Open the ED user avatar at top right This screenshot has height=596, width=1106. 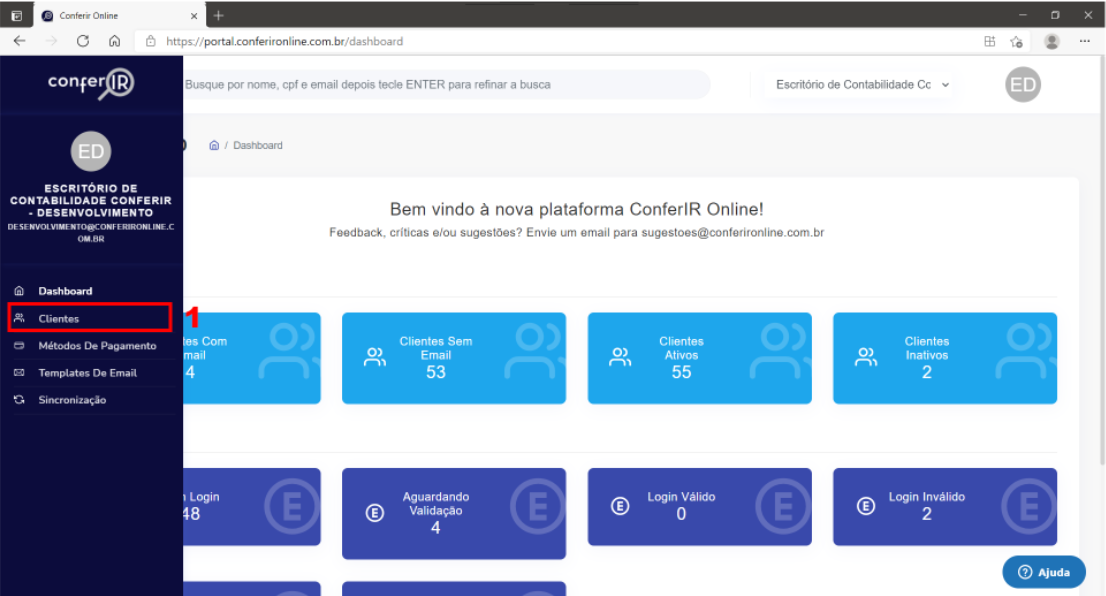pos(1023,85)
